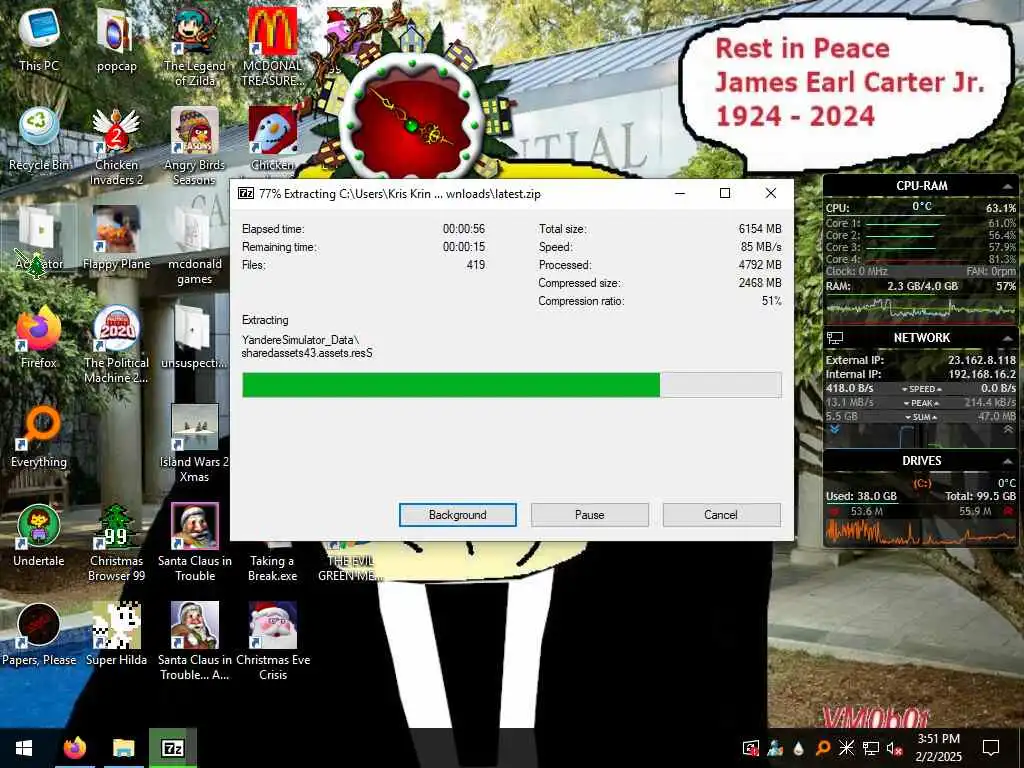Click the RAM usage 2.3 GB/4.0 GB
Viewport: 1024px width, 768px height.
coord(922,286)
